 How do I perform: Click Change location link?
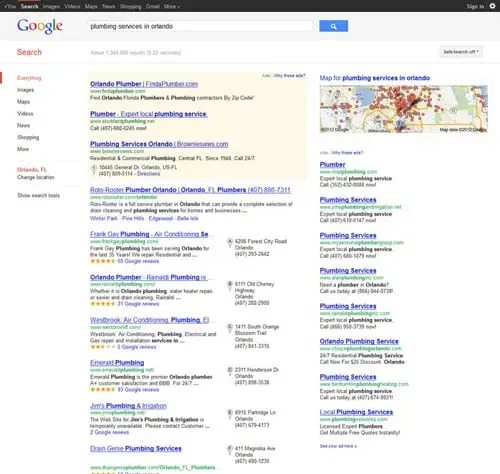point(36,177)
